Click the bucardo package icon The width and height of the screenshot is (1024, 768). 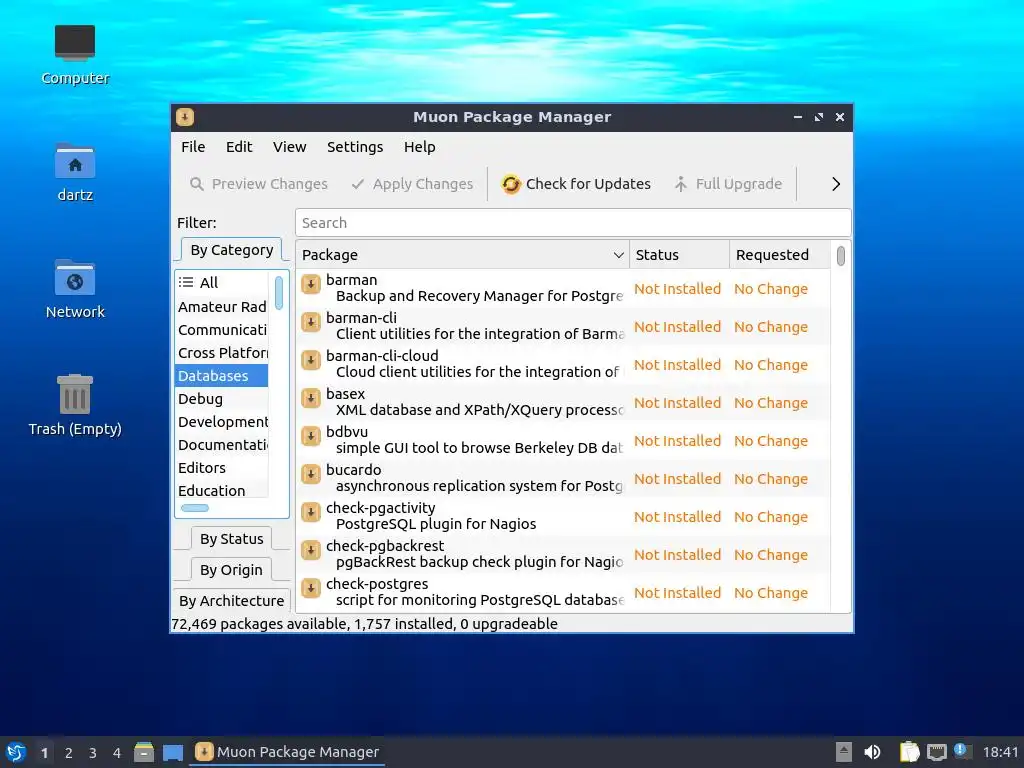click(311, 474)
